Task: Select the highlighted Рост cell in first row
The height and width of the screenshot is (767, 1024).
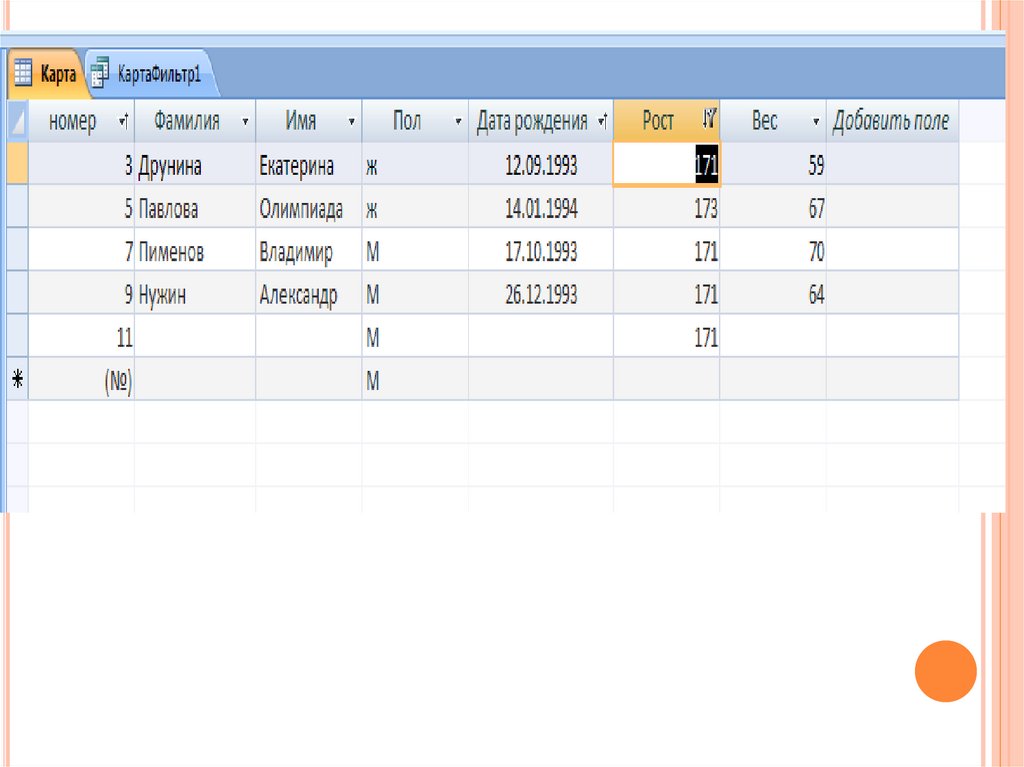Action: tap(666, 166)
